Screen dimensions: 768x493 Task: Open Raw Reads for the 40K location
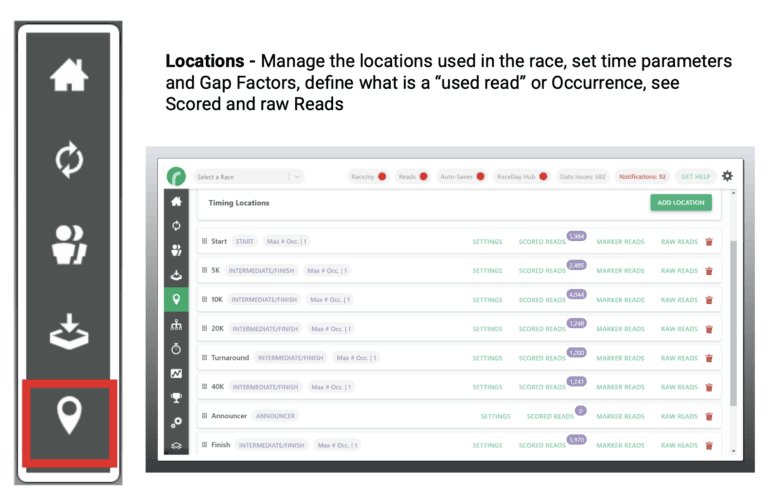coord(679,387)
